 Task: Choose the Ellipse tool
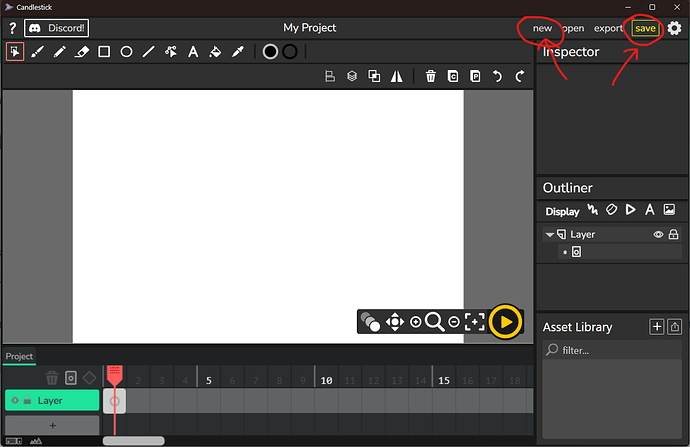pos(127,52)
